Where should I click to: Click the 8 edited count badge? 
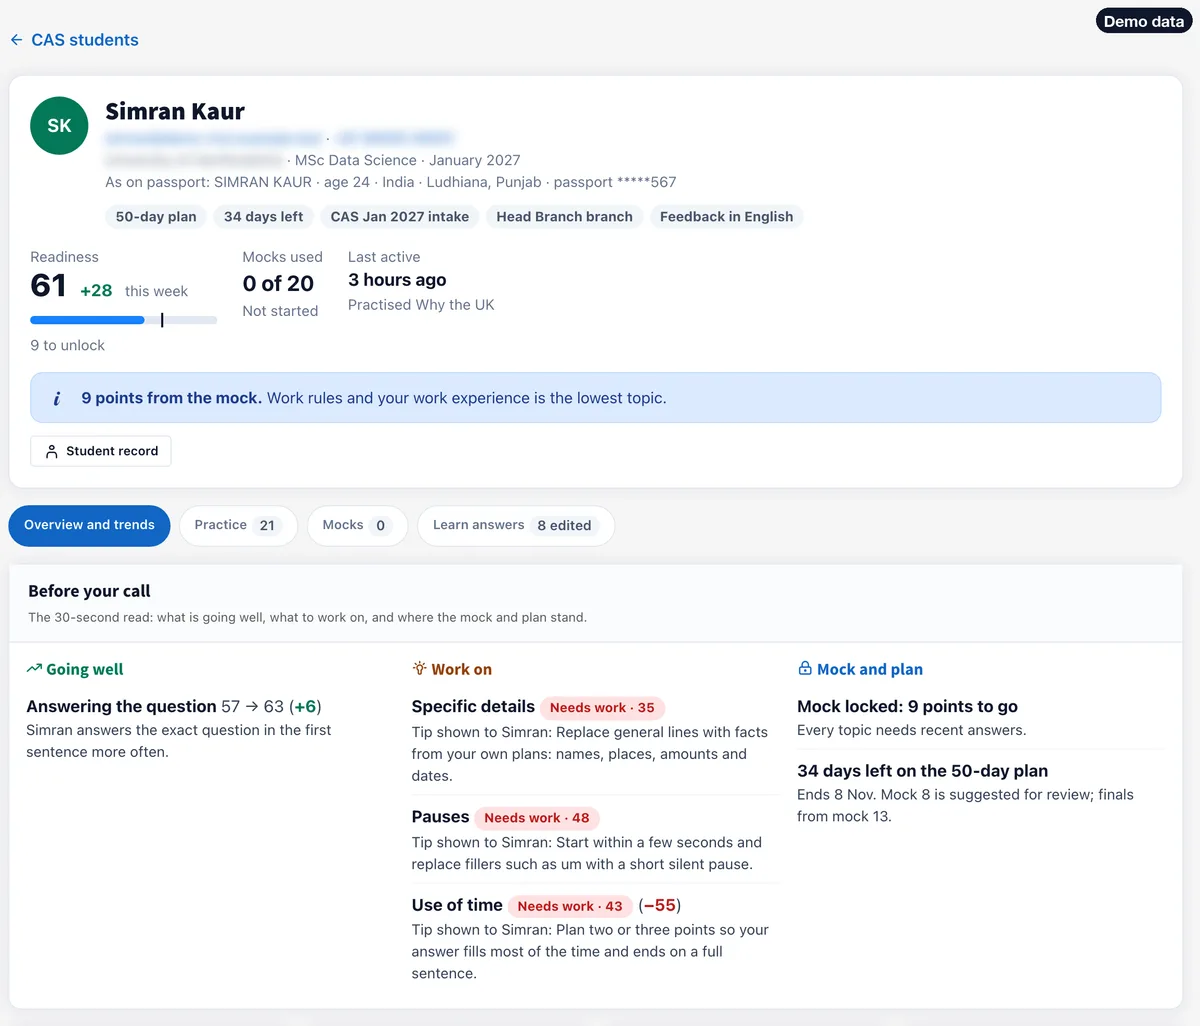pyautogui.click(x=564, y=525)
